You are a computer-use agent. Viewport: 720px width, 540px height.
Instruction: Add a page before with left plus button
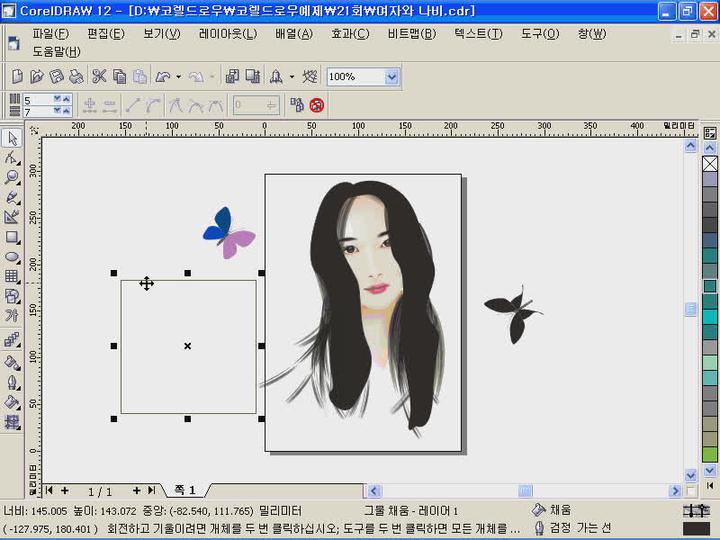point(65,490)
